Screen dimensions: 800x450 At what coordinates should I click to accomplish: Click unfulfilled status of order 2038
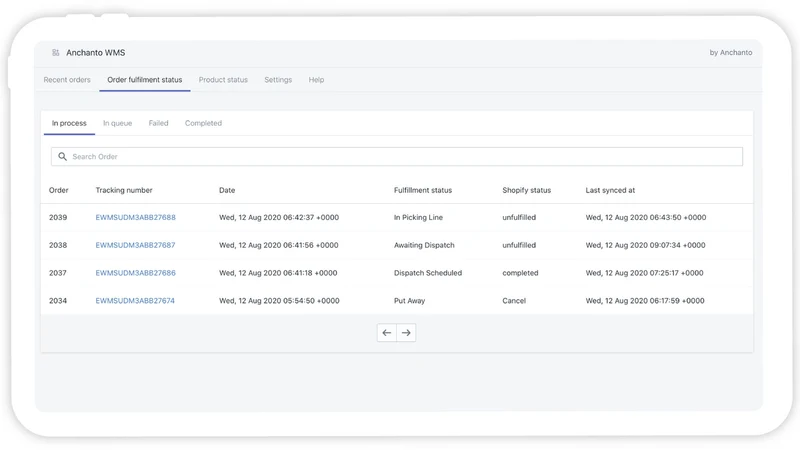(x=519, y=245)
